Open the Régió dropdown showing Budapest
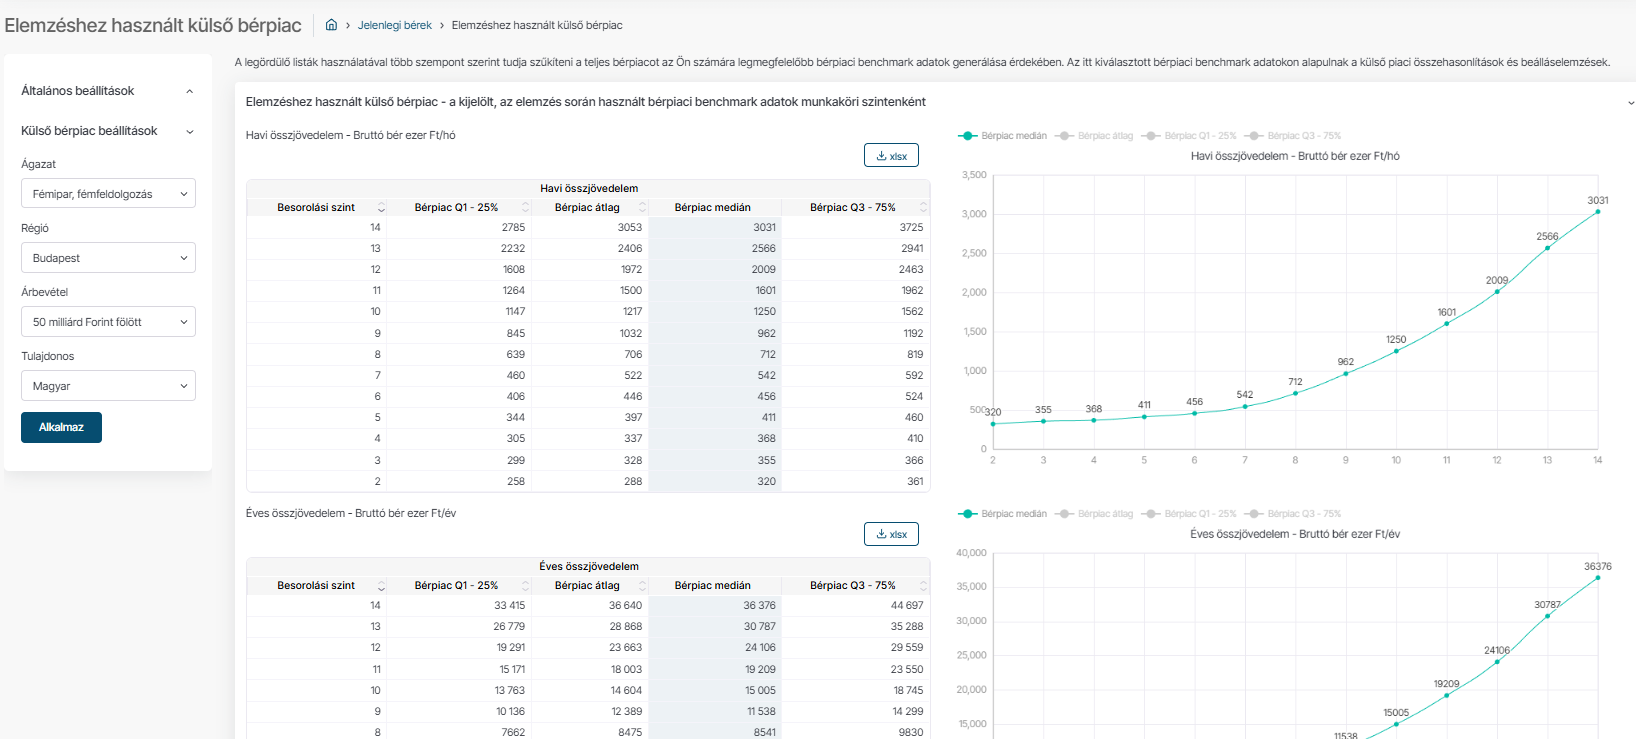Viewport: 1636px width, 739px height. tap(108, 258)
